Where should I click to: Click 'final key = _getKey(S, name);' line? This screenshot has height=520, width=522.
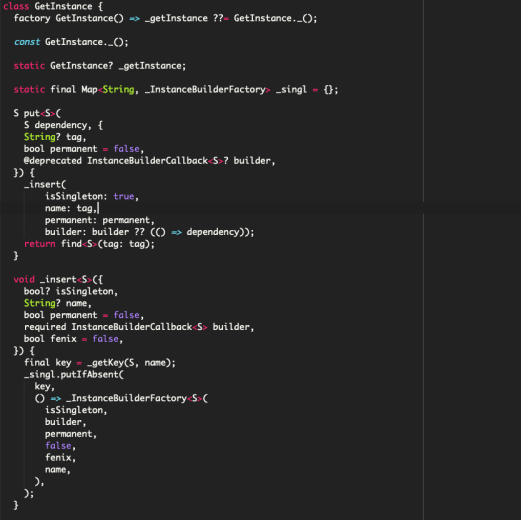click(100, 363)
